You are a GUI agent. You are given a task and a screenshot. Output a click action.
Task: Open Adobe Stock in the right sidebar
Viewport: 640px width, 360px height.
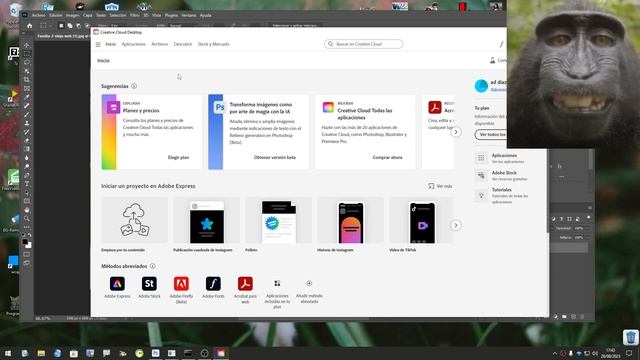[504, 176]
